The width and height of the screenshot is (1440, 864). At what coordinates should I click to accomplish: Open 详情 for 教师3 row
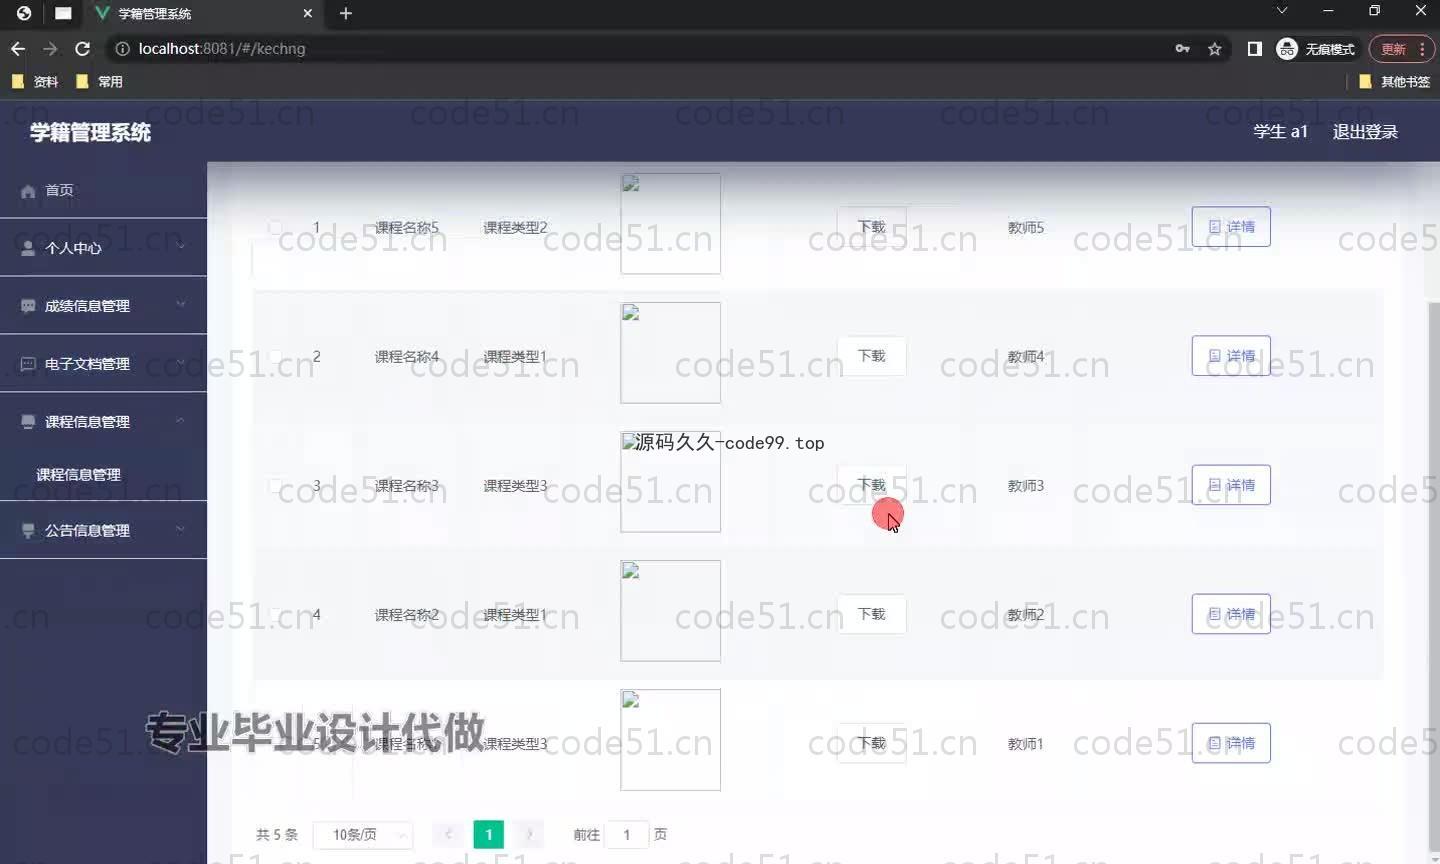coord(1231,485)
